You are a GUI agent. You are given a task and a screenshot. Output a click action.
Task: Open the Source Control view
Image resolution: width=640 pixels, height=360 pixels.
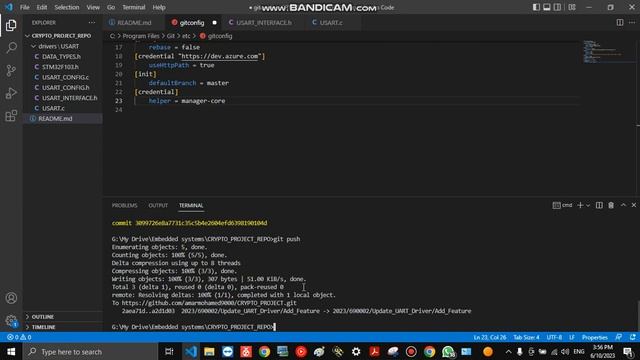click(x=11, y=71)
